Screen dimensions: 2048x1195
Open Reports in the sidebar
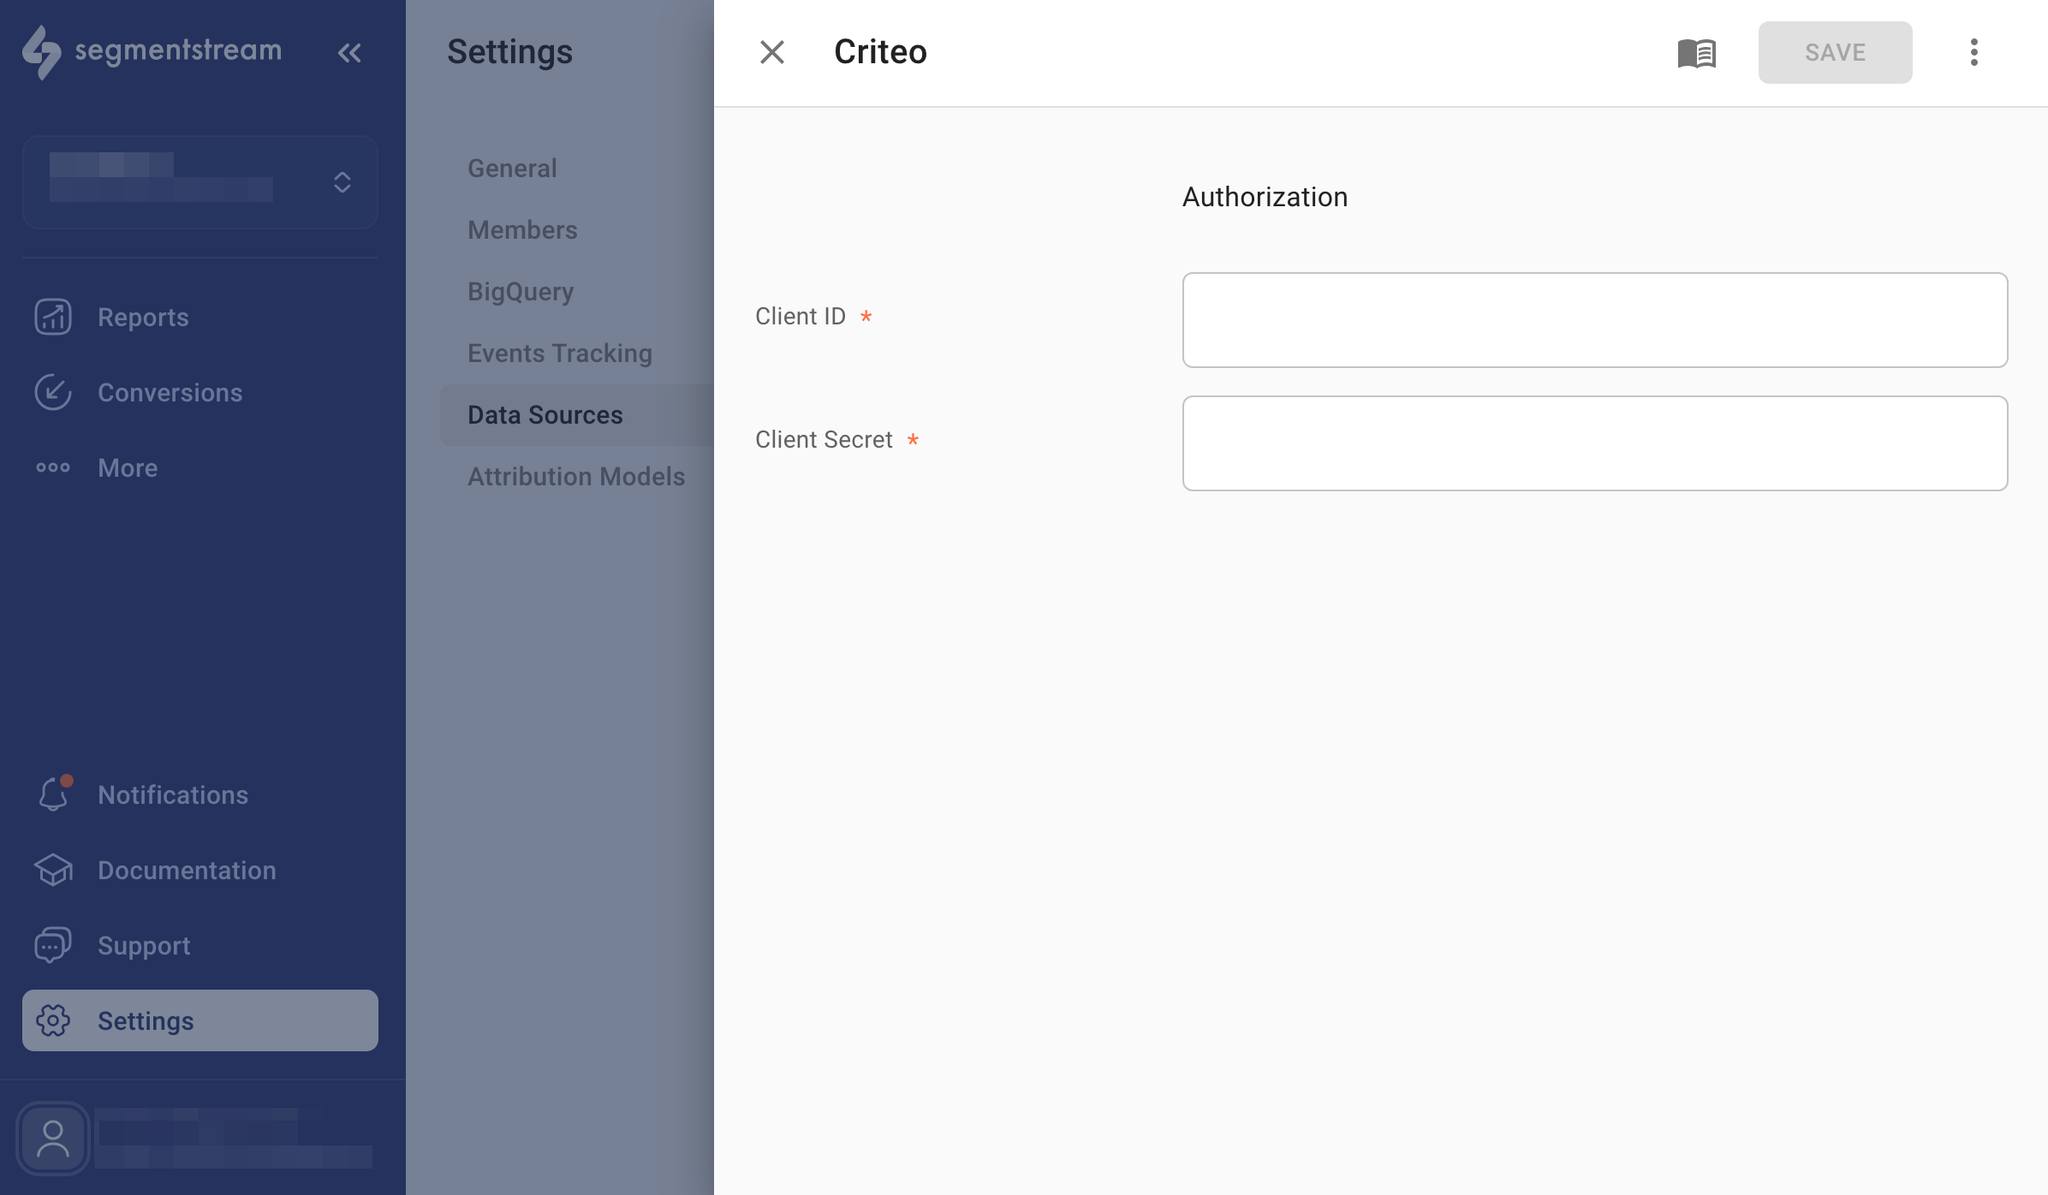click(143, 317)
